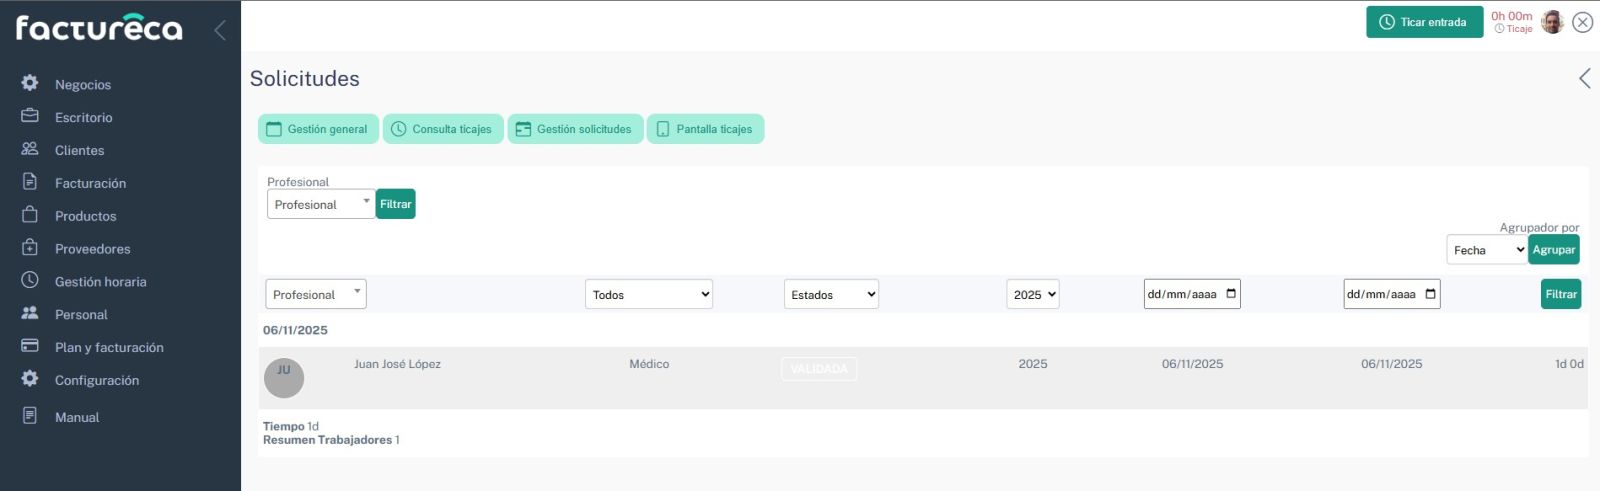The image size is (1600, 491).
Task: Open the Todos dropdown
Action: [x=649, y=294]
